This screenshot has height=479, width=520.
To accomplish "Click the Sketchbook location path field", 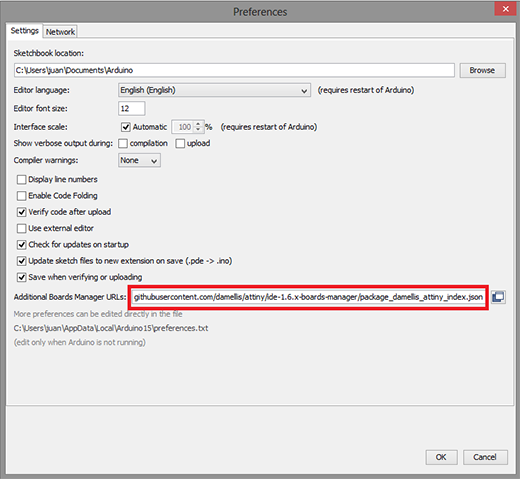I will 234,70.
